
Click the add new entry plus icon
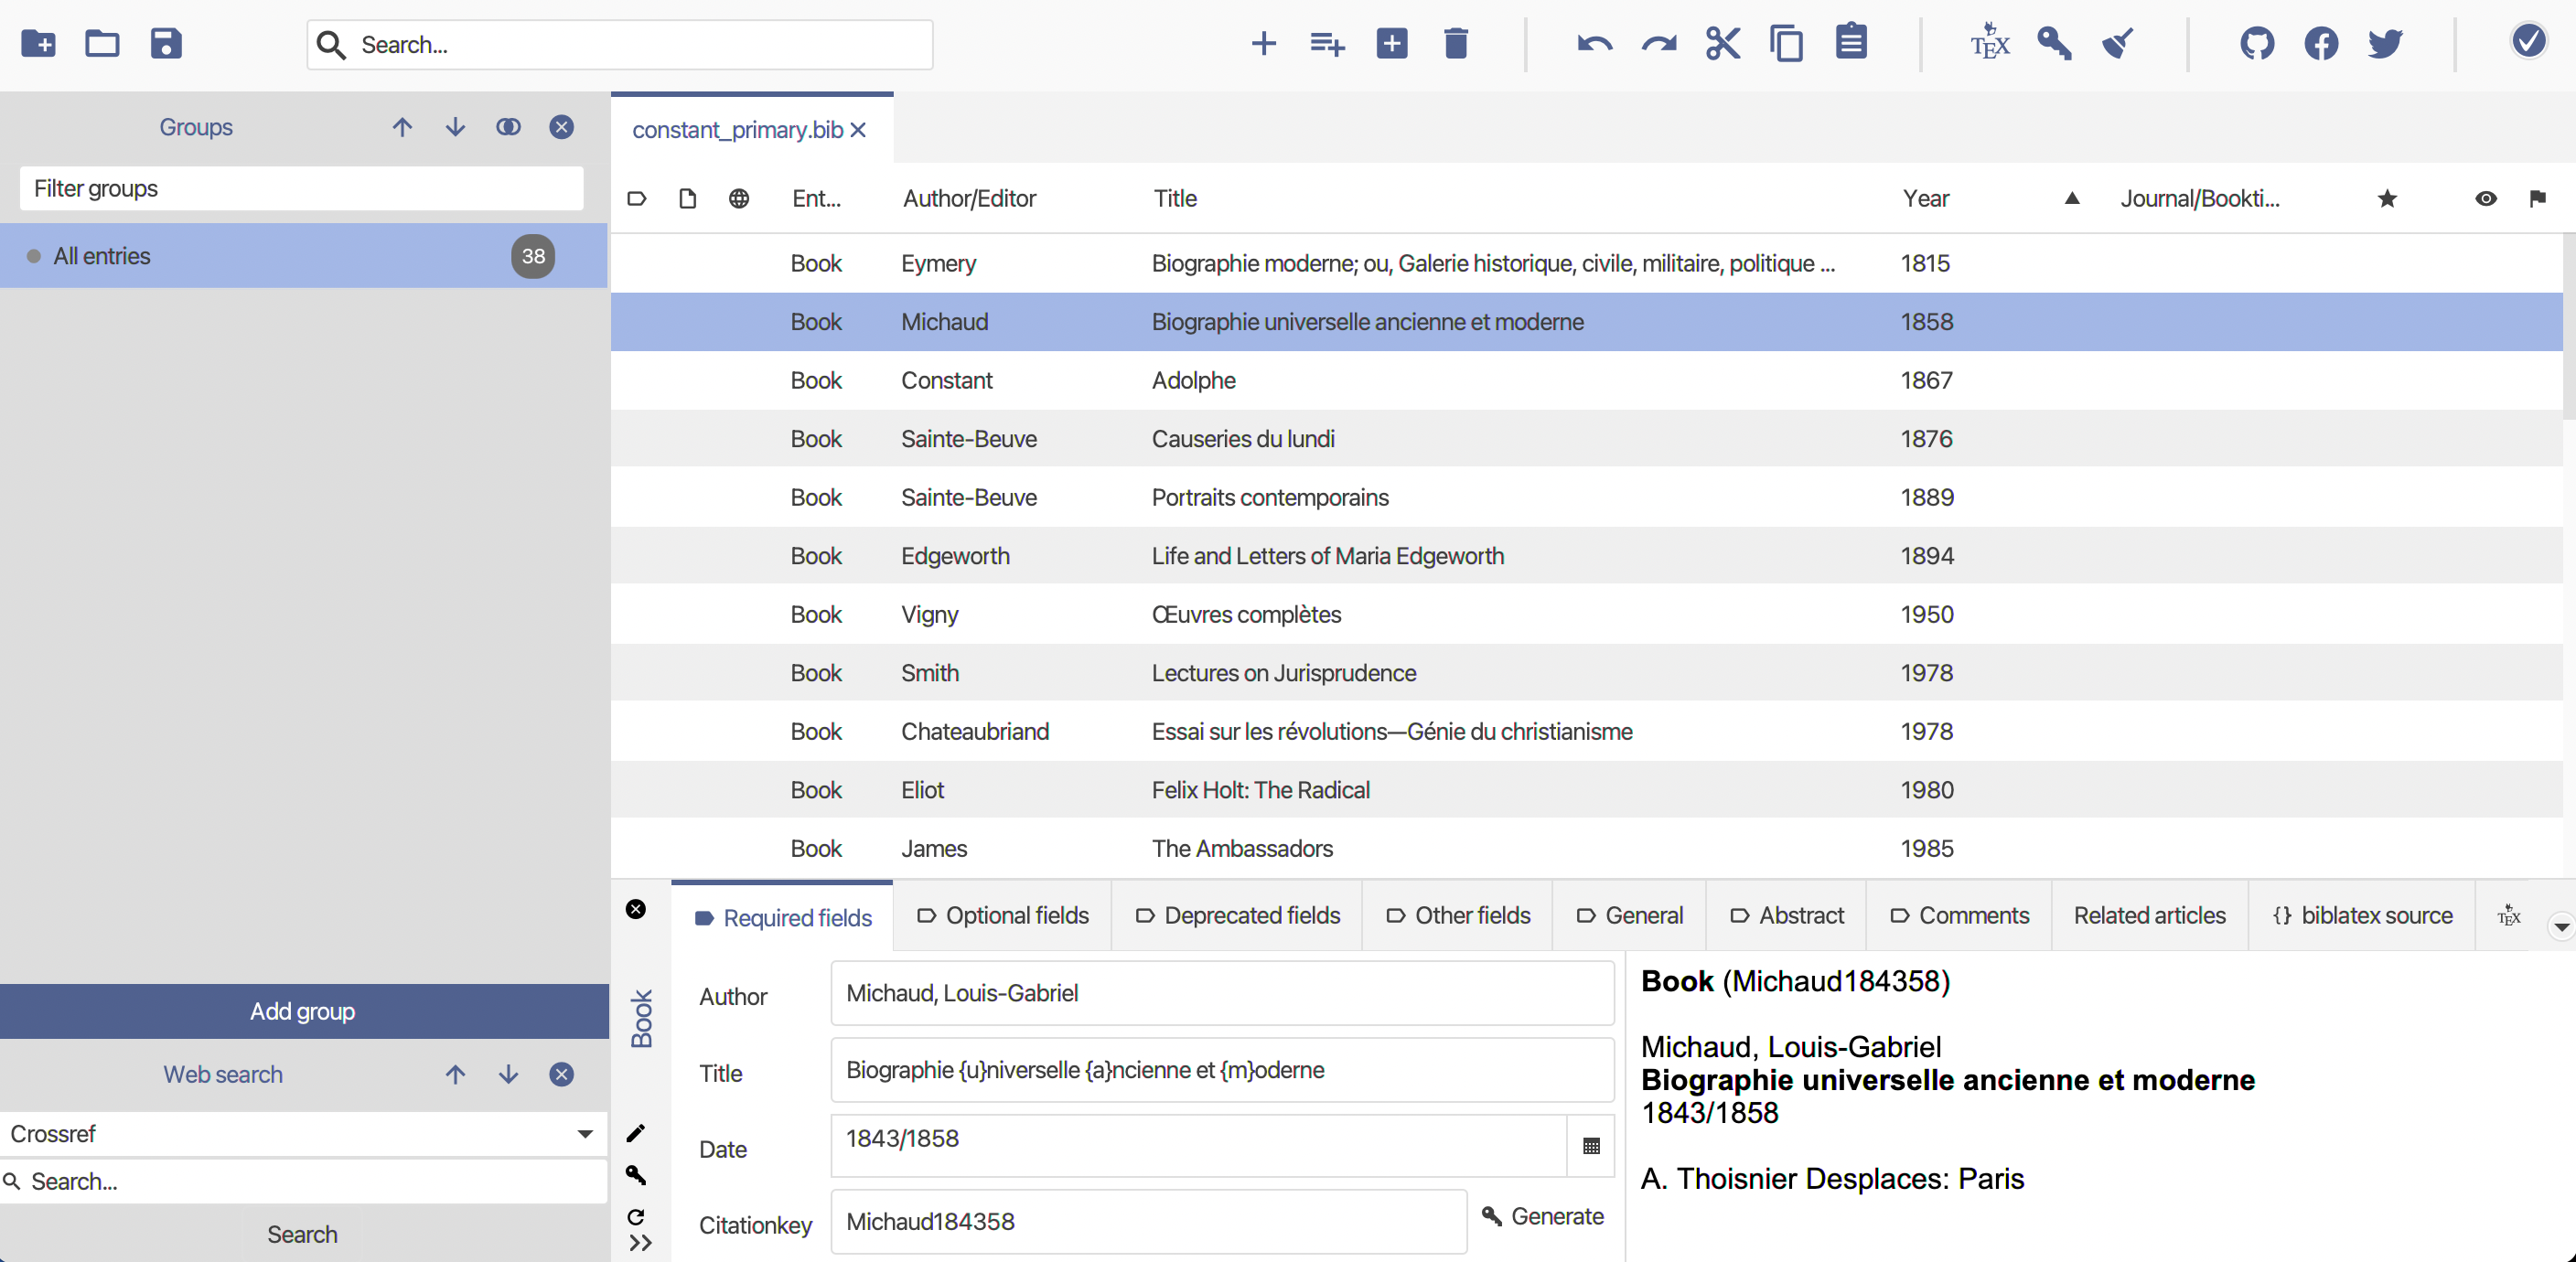coord(1263,44)
